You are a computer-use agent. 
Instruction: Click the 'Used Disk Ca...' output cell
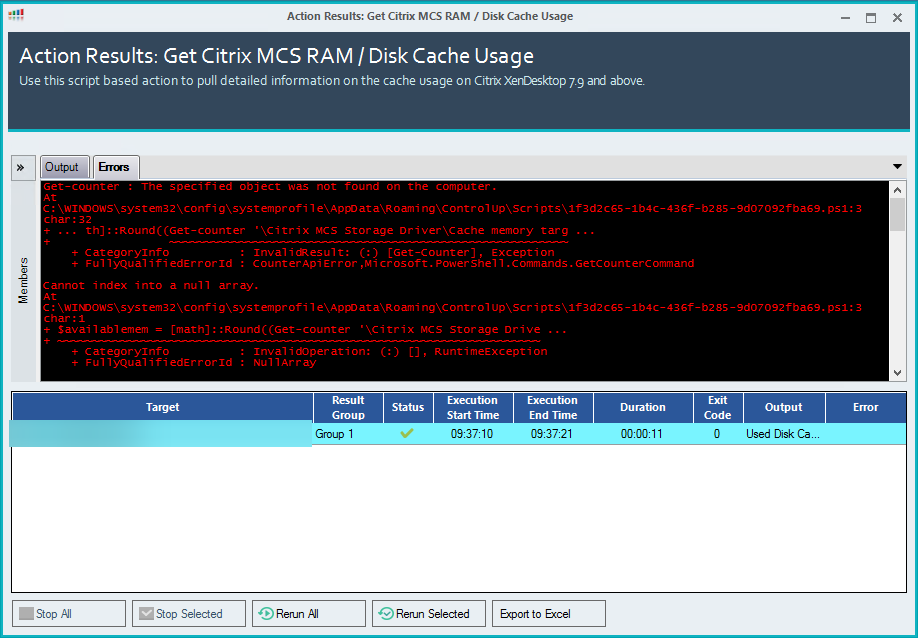[783, 434]
